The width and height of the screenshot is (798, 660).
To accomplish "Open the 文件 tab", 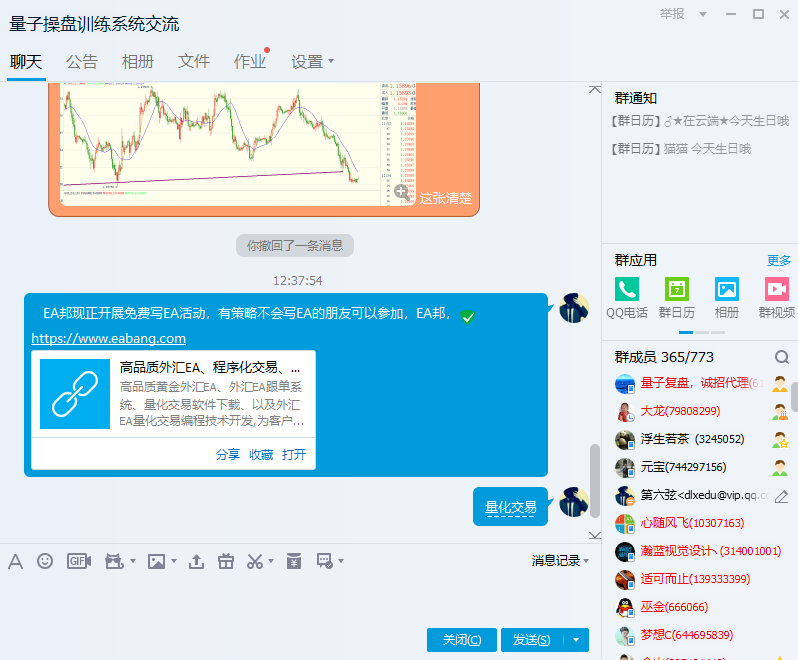I will tap(194, 62).
